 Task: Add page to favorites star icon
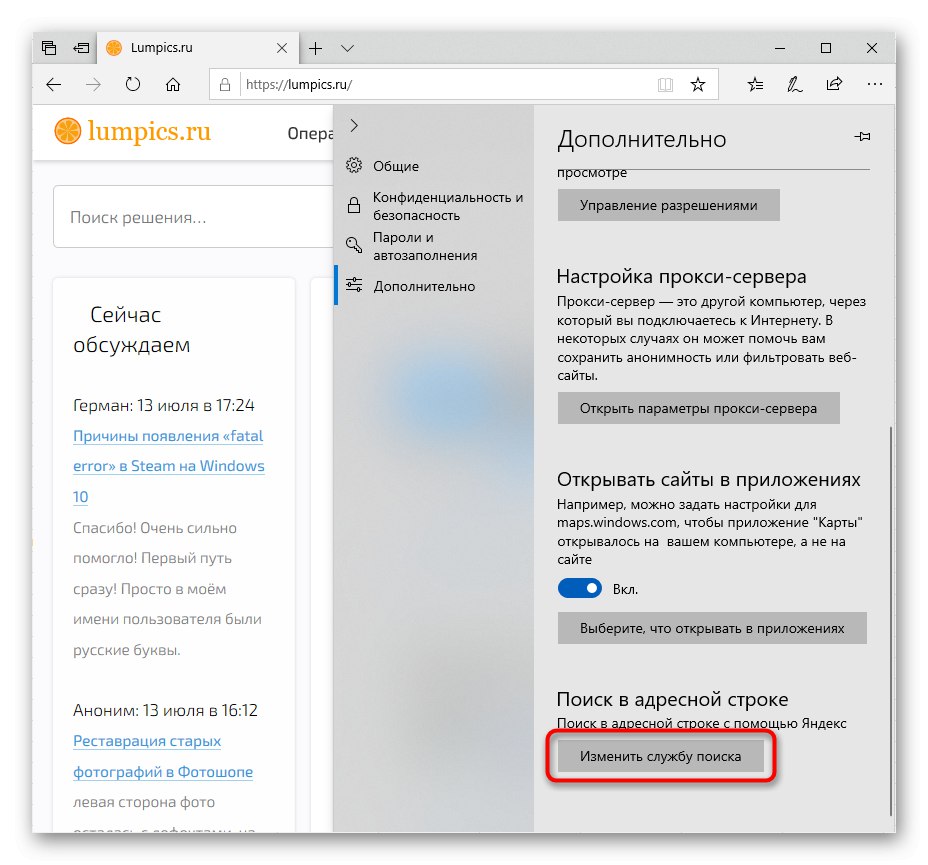click(x=698, y=85)
